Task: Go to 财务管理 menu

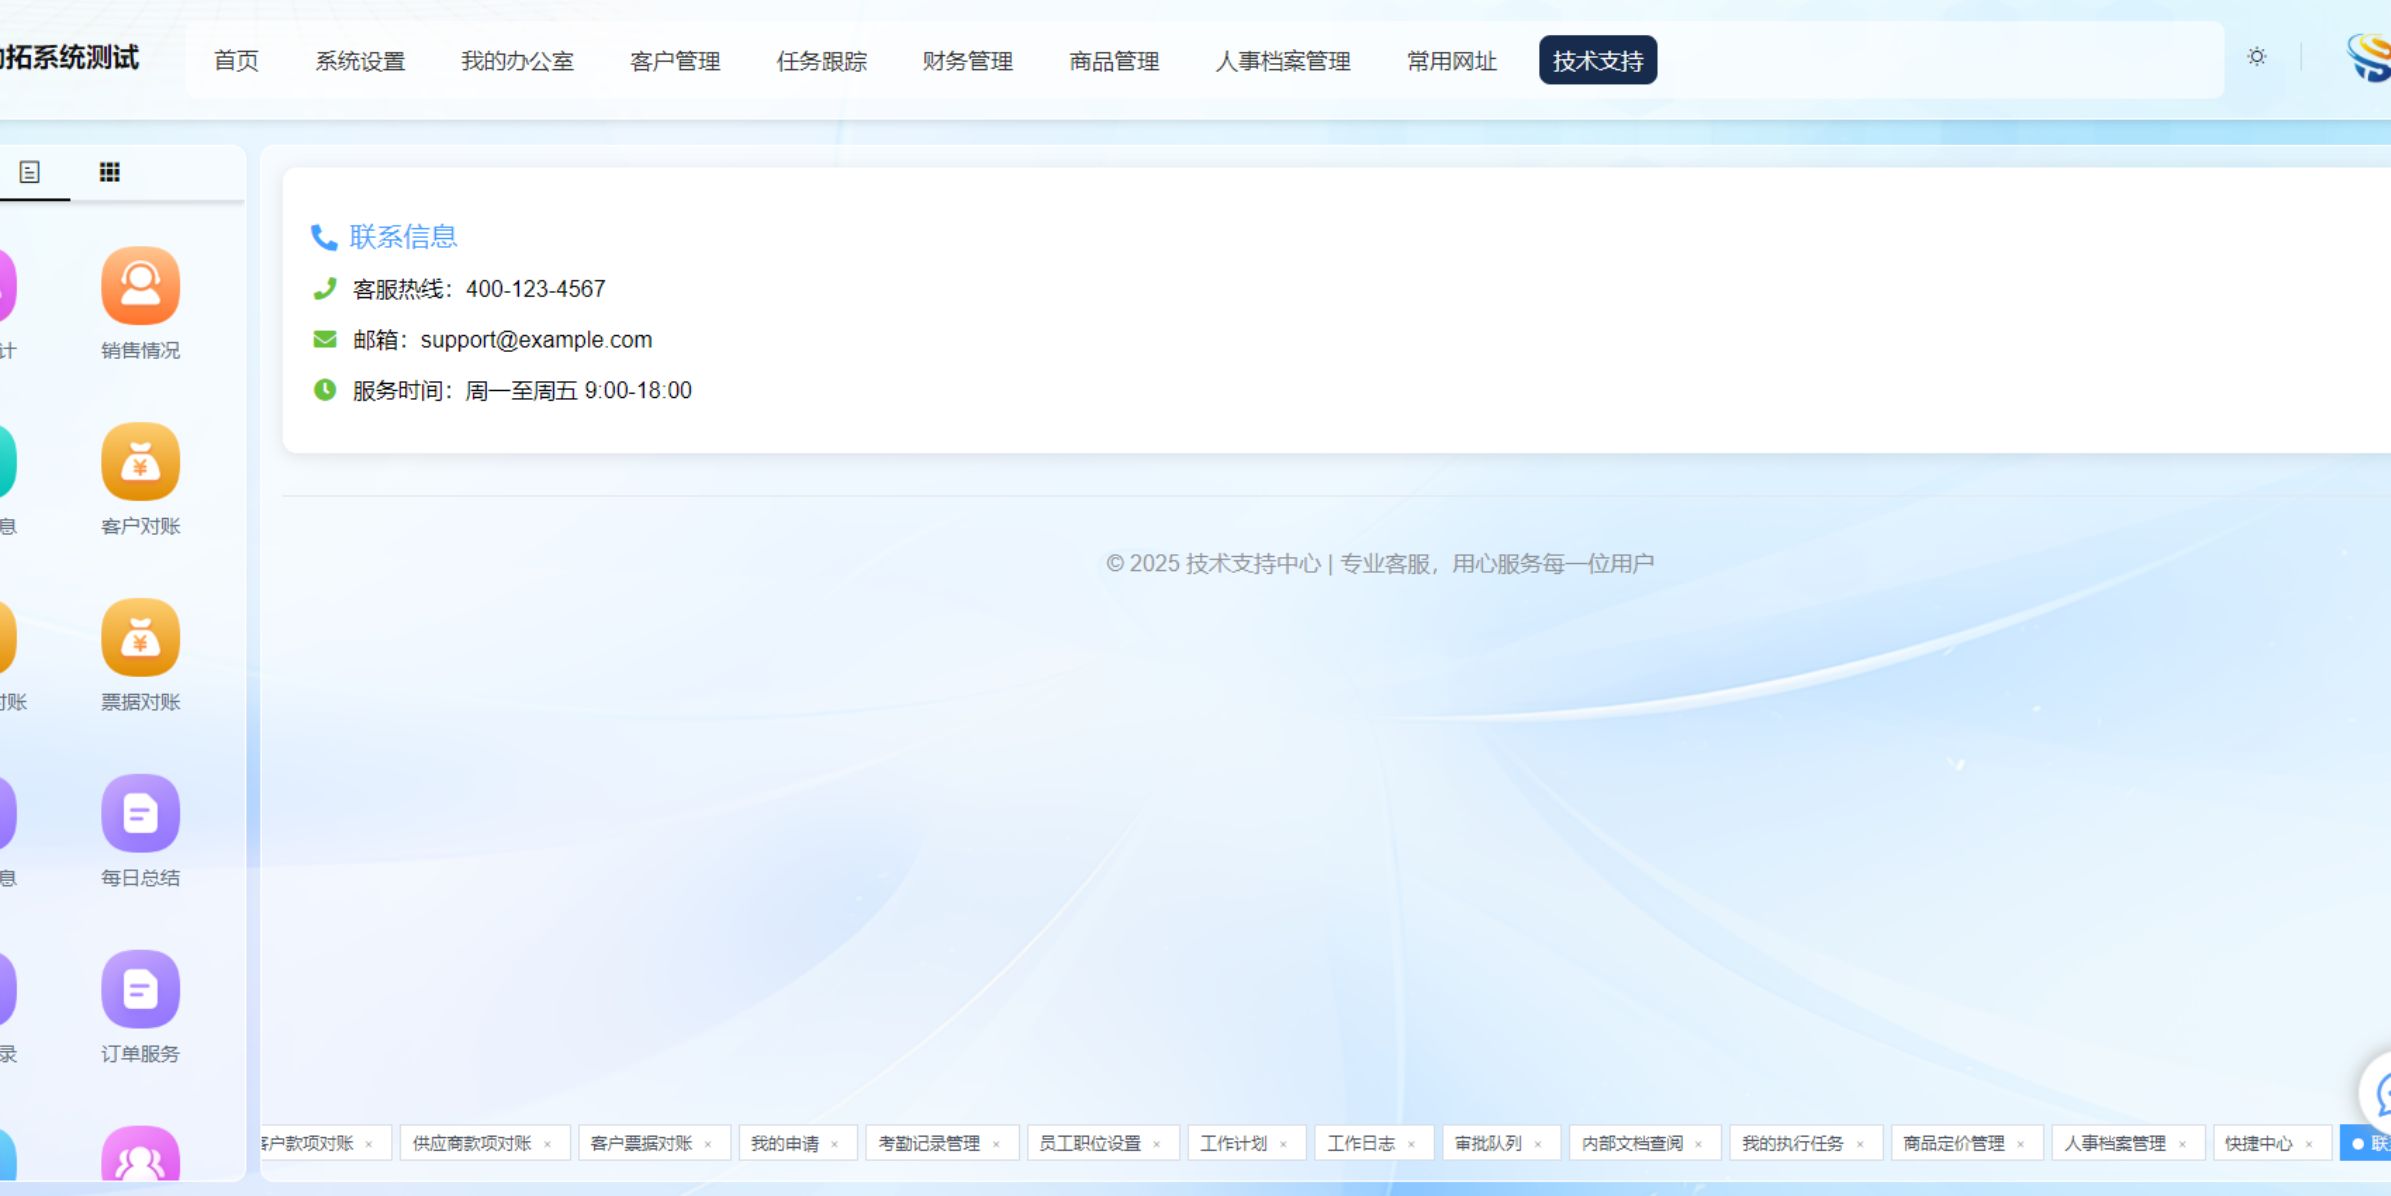Action: point(967,61)
